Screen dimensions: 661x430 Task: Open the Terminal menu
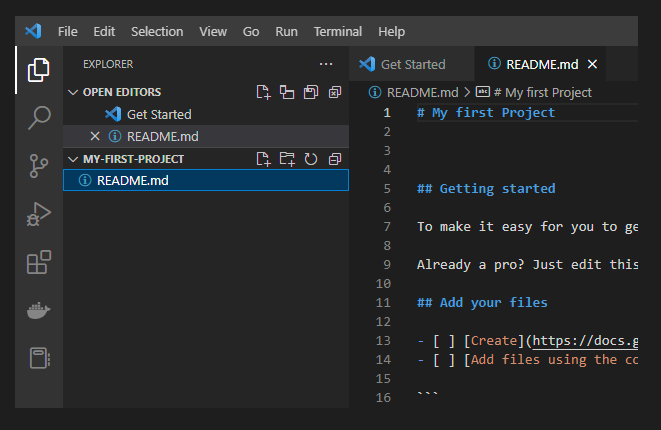tap(338, 31)
